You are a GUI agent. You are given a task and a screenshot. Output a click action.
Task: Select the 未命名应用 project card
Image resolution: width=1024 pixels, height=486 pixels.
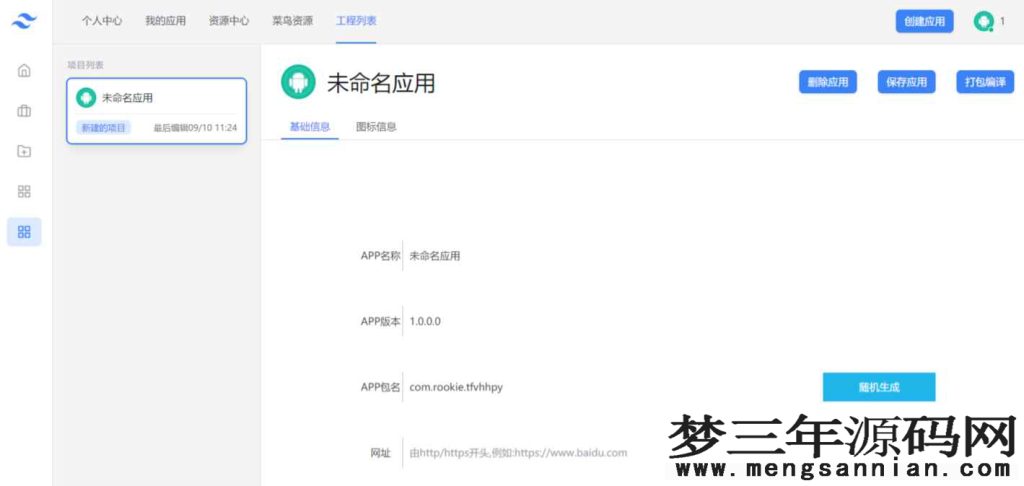tap(157, 111)
